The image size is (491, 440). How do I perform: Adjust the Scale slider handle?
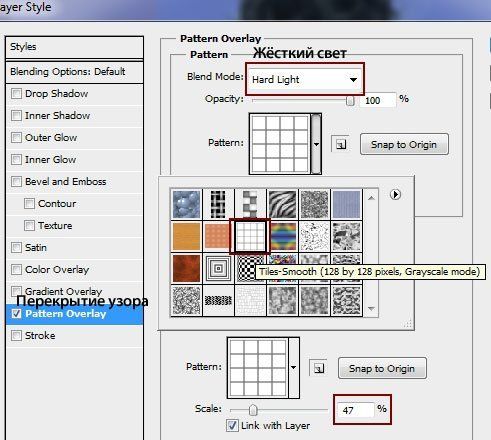click(x=253, y=410)
